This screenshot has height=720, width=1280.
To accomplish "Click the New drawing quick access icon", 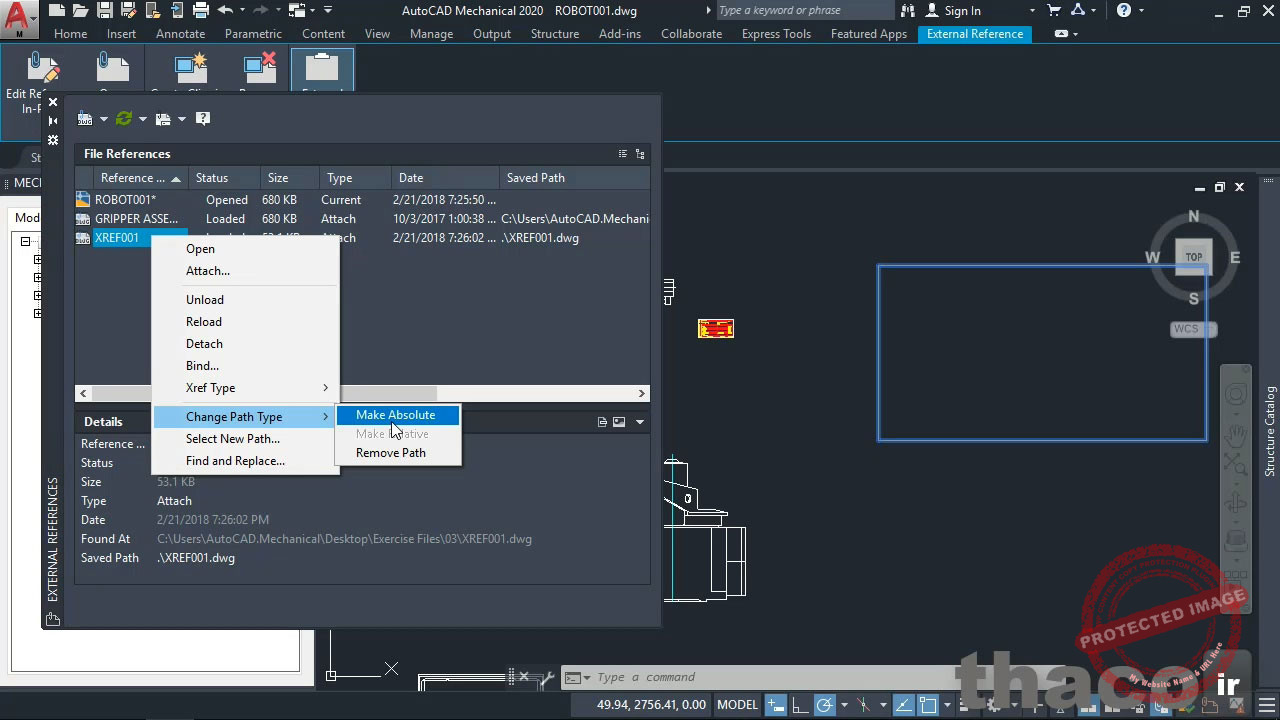I will 56,11.
